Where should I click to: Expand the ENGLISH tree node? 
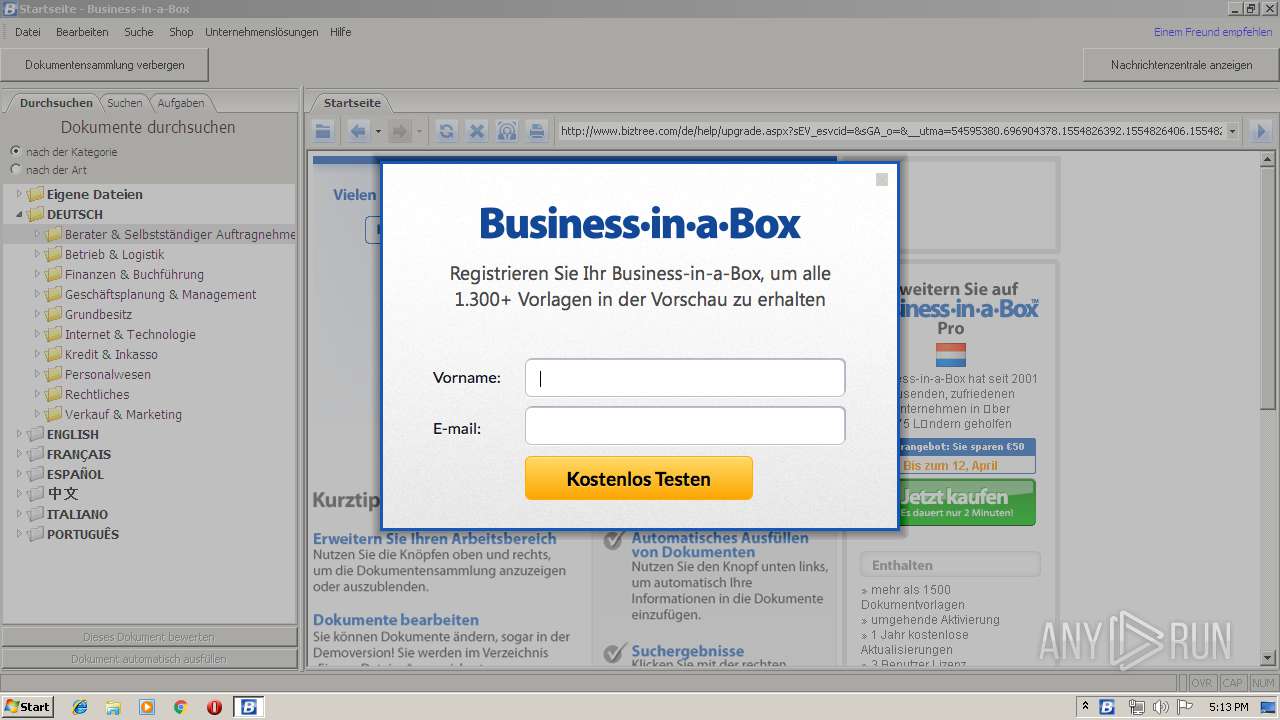(x=19, y=434)
